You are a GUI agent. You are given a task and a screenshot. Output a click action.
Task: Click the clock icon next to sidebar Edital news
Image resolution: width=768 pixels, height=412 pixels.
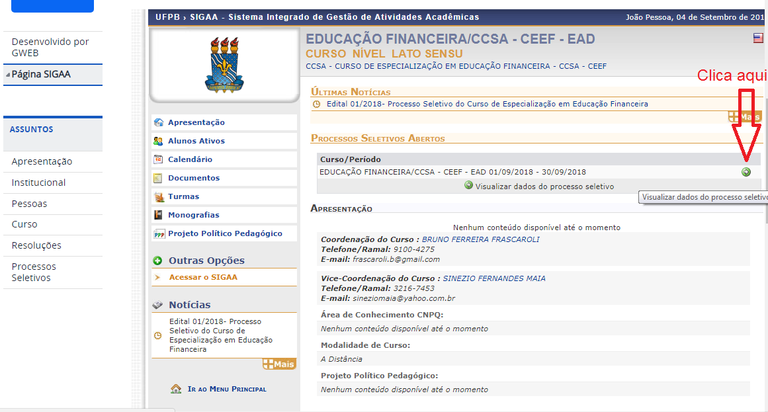pyautogui.click(x=158, y=336)
